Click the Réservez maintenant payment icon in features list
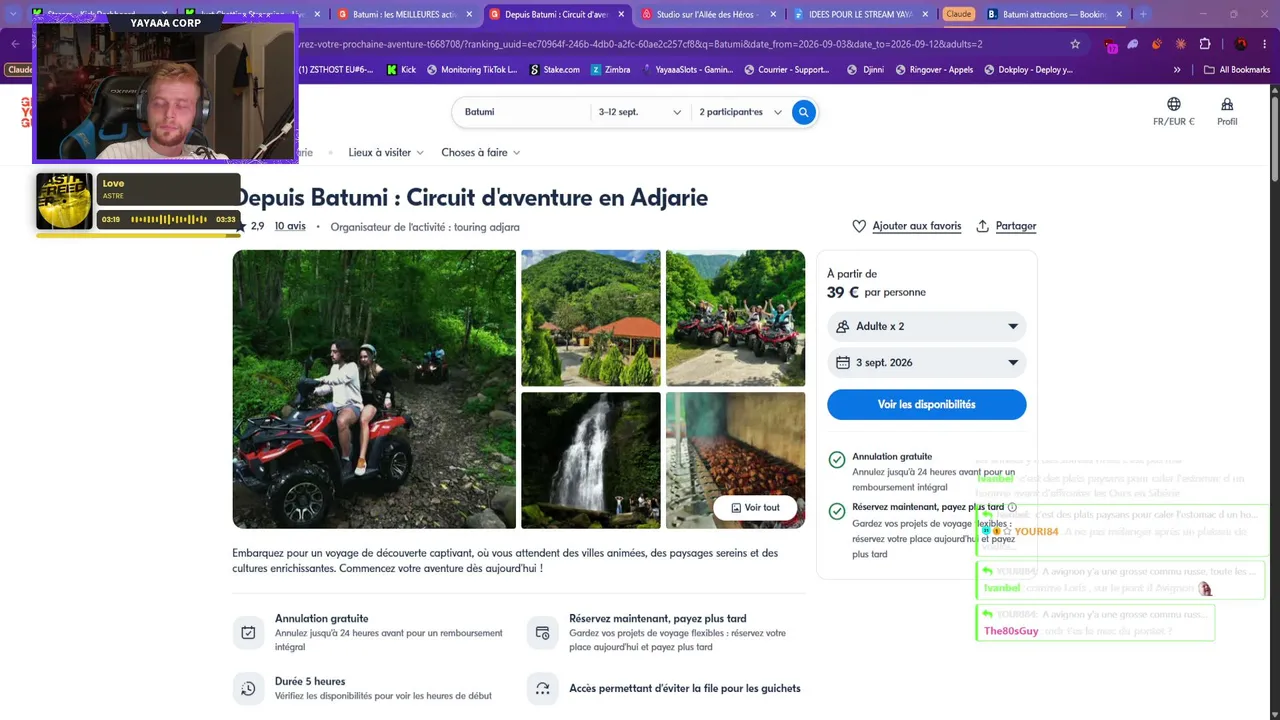 click(542, 633)
